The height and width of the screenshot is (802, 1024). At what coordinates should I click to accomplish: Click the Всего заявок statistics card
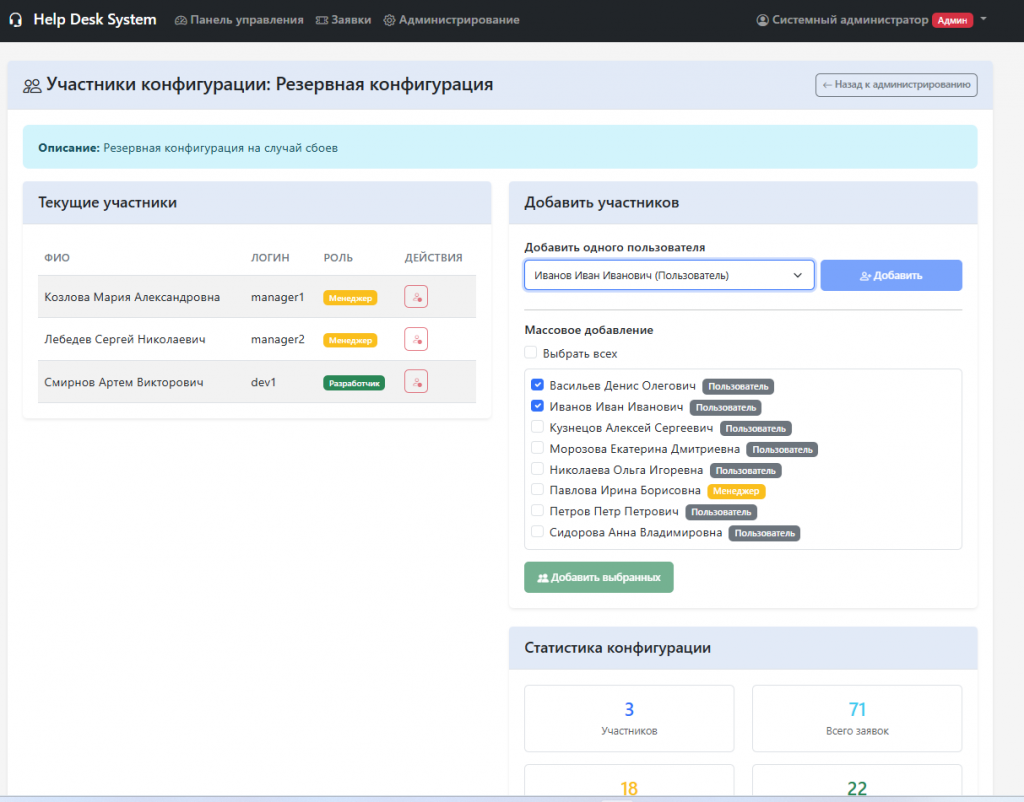pyautogui.click(x=856, y=718)
